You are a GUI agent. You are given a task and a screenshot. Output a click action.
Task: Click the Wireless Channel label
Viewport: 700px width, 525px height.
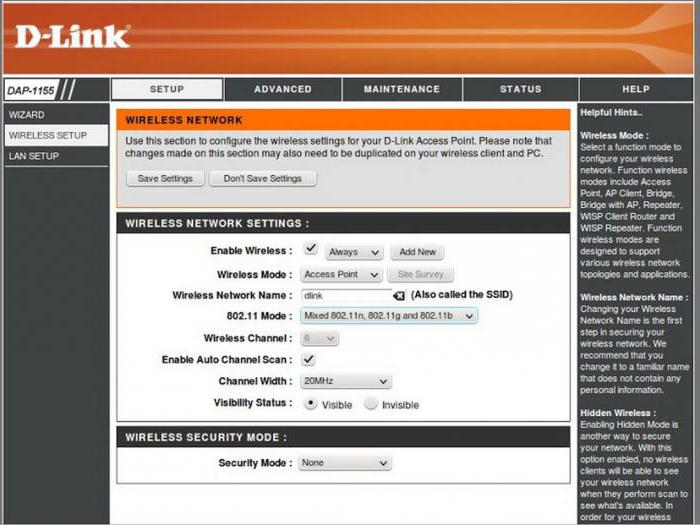click(x=248, y=338)
